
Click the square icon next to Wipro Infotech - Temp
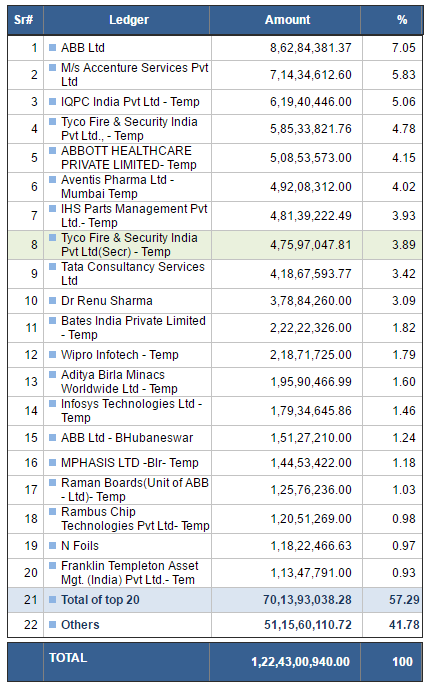click(53, 354)
